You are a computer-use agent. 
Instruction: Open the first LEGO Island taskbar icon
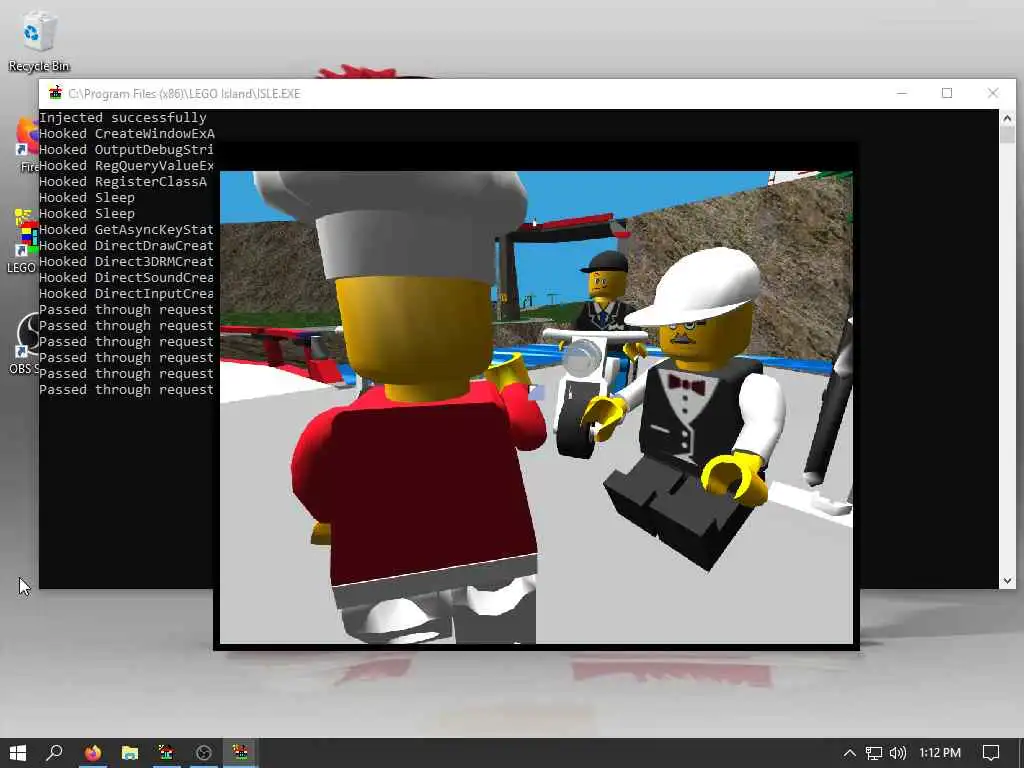pos(167,753)
